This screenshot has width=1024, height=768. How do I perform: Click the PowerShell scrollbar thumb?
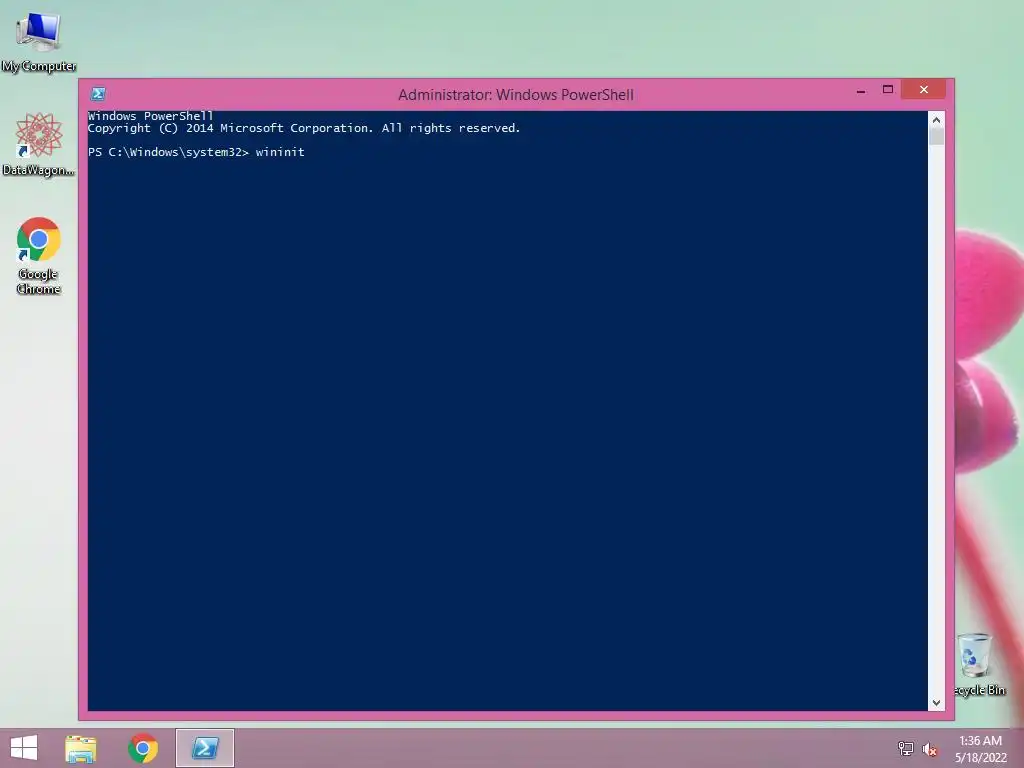[936, 136]
